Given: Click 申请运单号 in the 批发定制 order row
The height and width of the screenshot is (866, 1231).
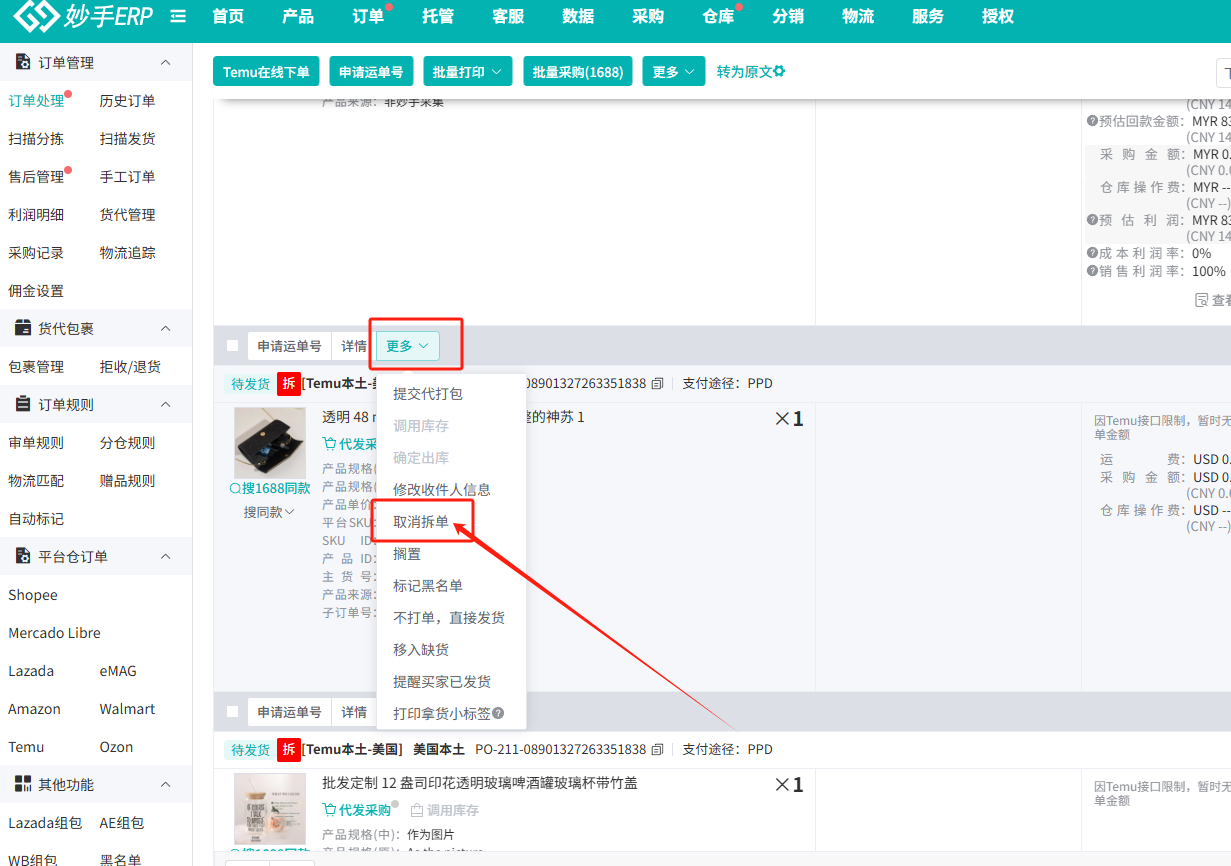Looking at the screenshot, I should [290, 712].
